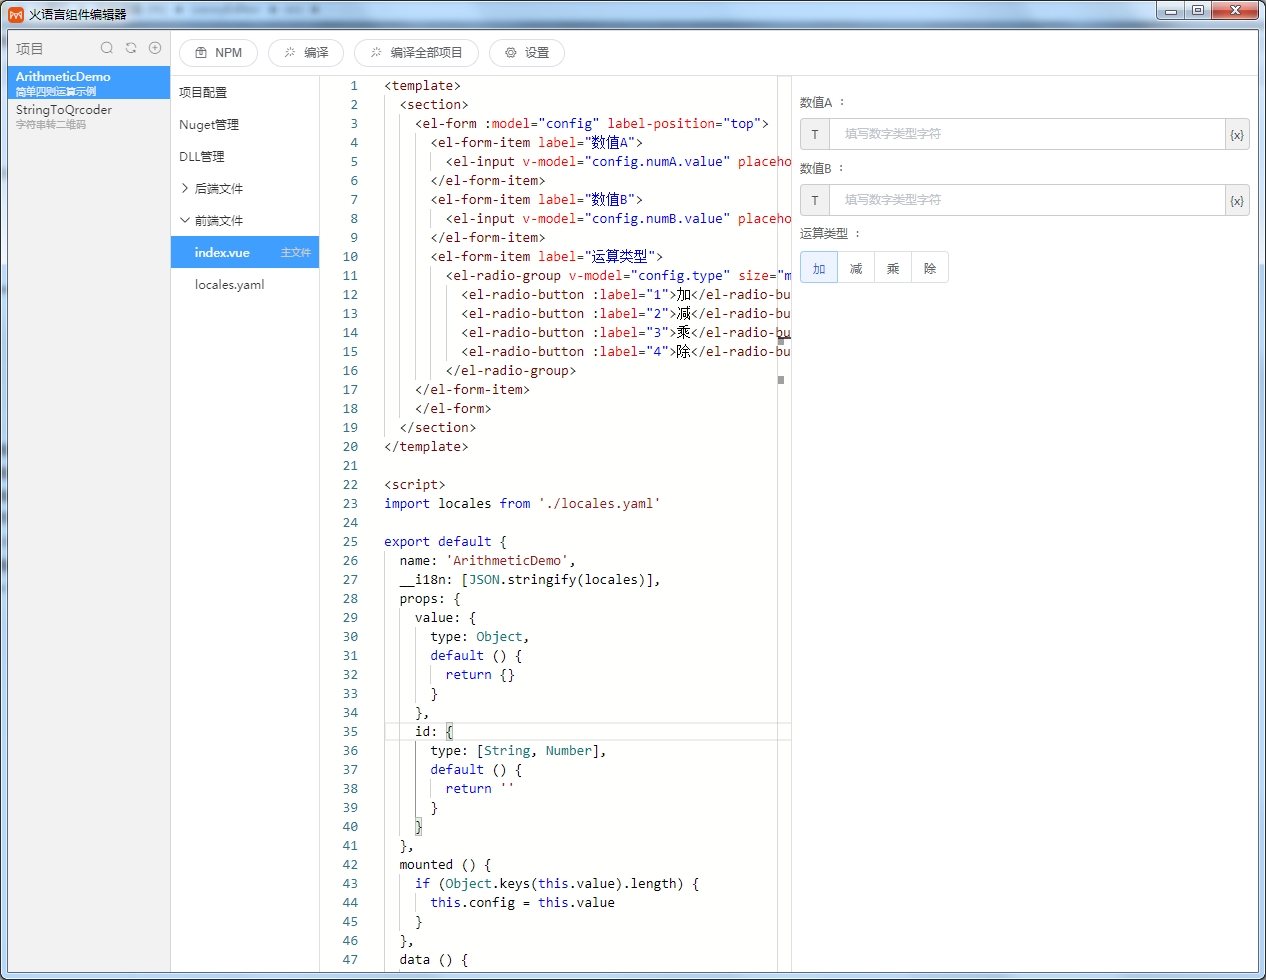This screenshot has height=980, width=1266.
Task: Choose the 乘 operation option
Action: coord(893,268)
